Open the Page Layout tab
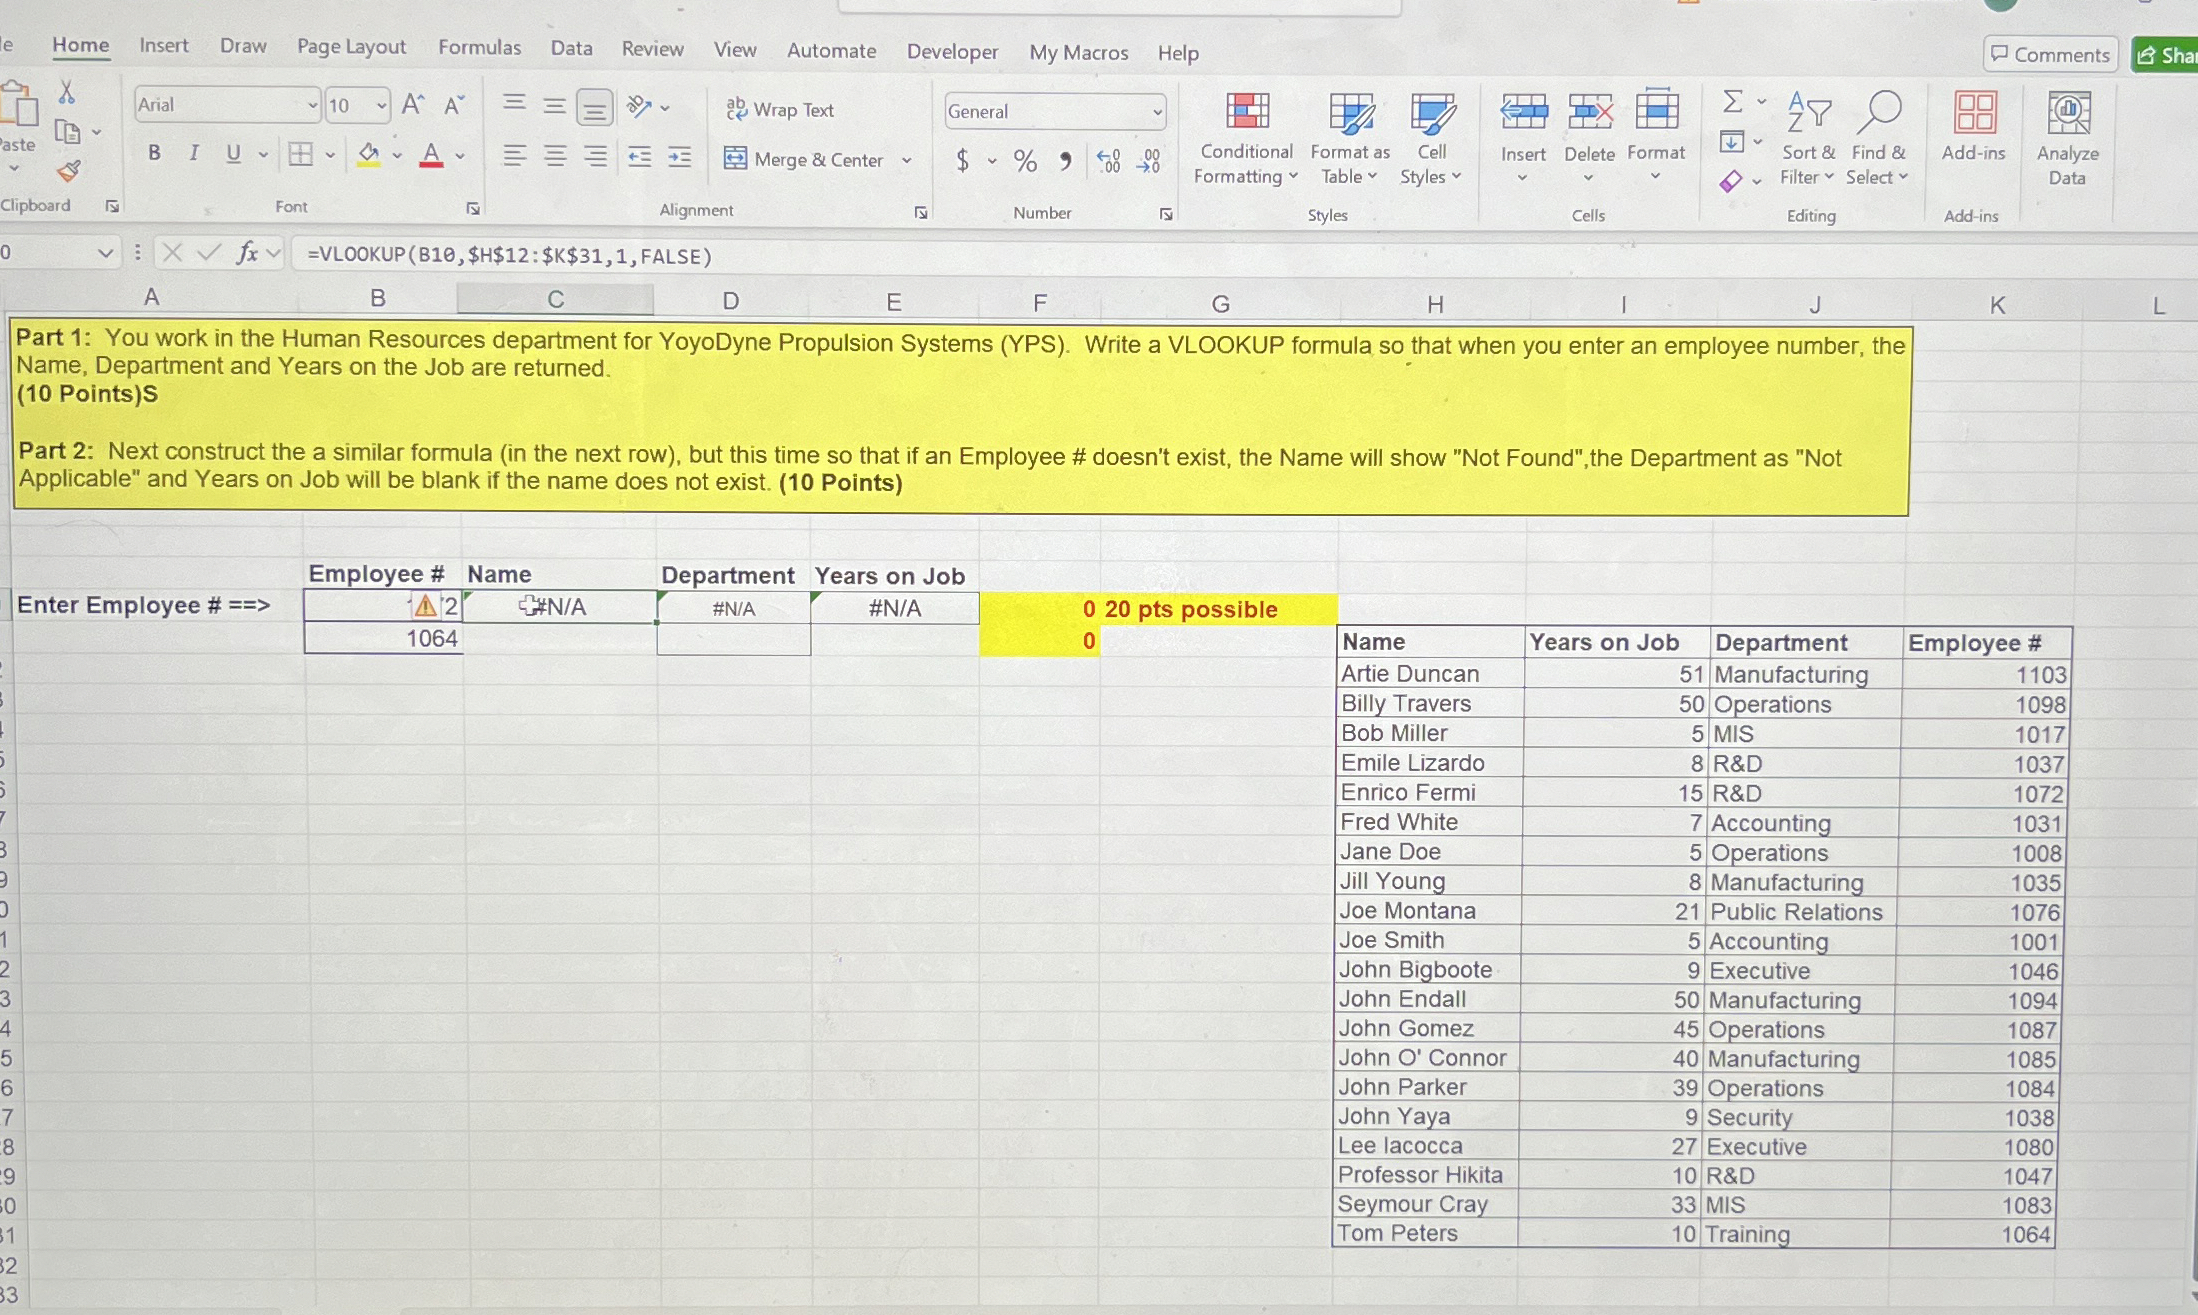The height and width of the screenshot is (1315, 2198). point(351,46)
